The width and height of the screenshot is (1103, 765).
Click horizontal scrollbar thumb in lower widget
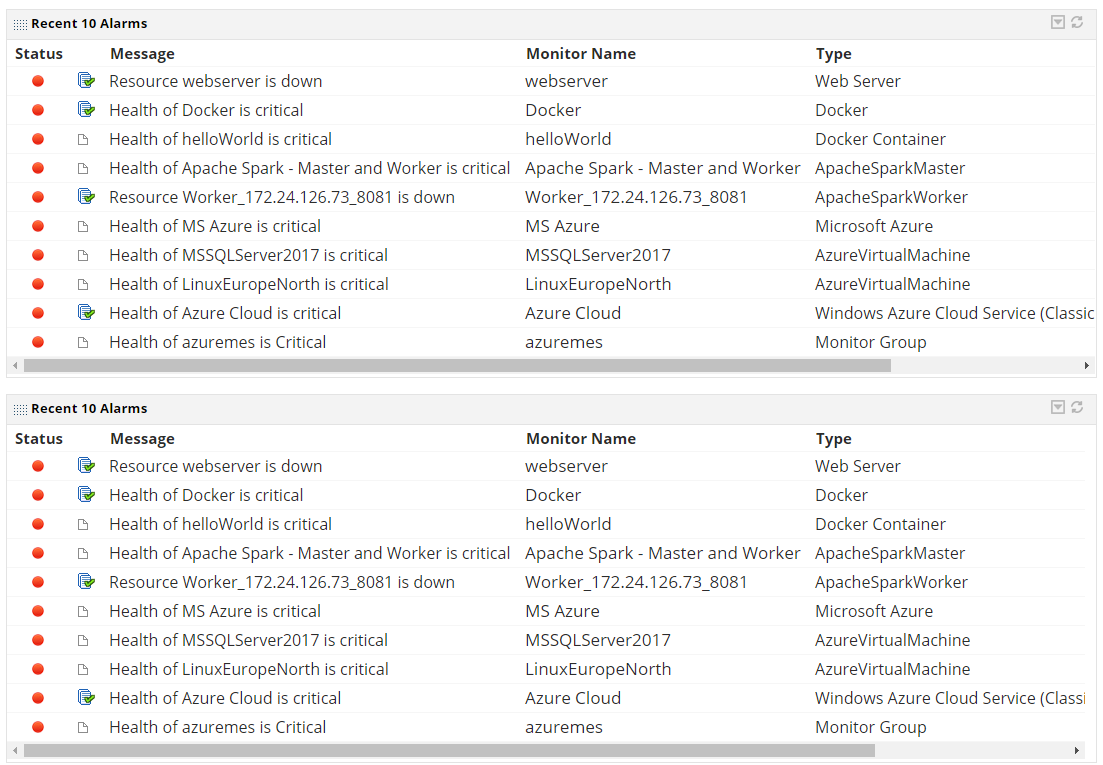tap(449, 750)
